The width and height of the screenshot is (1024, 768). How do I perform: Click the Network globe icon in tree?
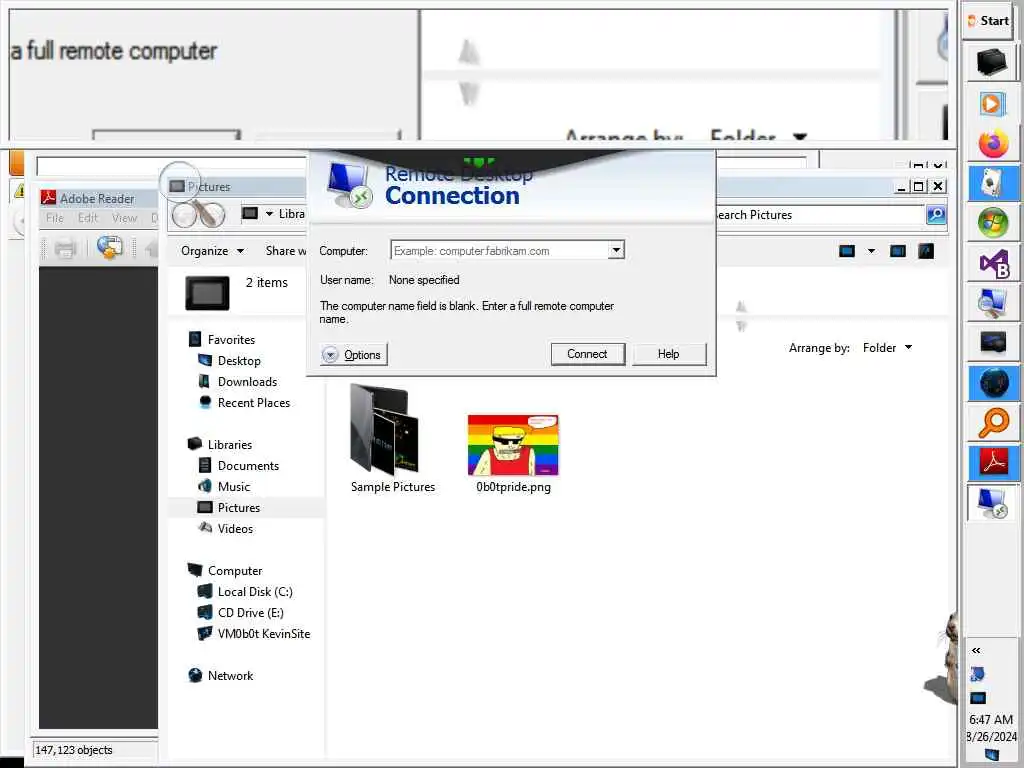[195, 675]
